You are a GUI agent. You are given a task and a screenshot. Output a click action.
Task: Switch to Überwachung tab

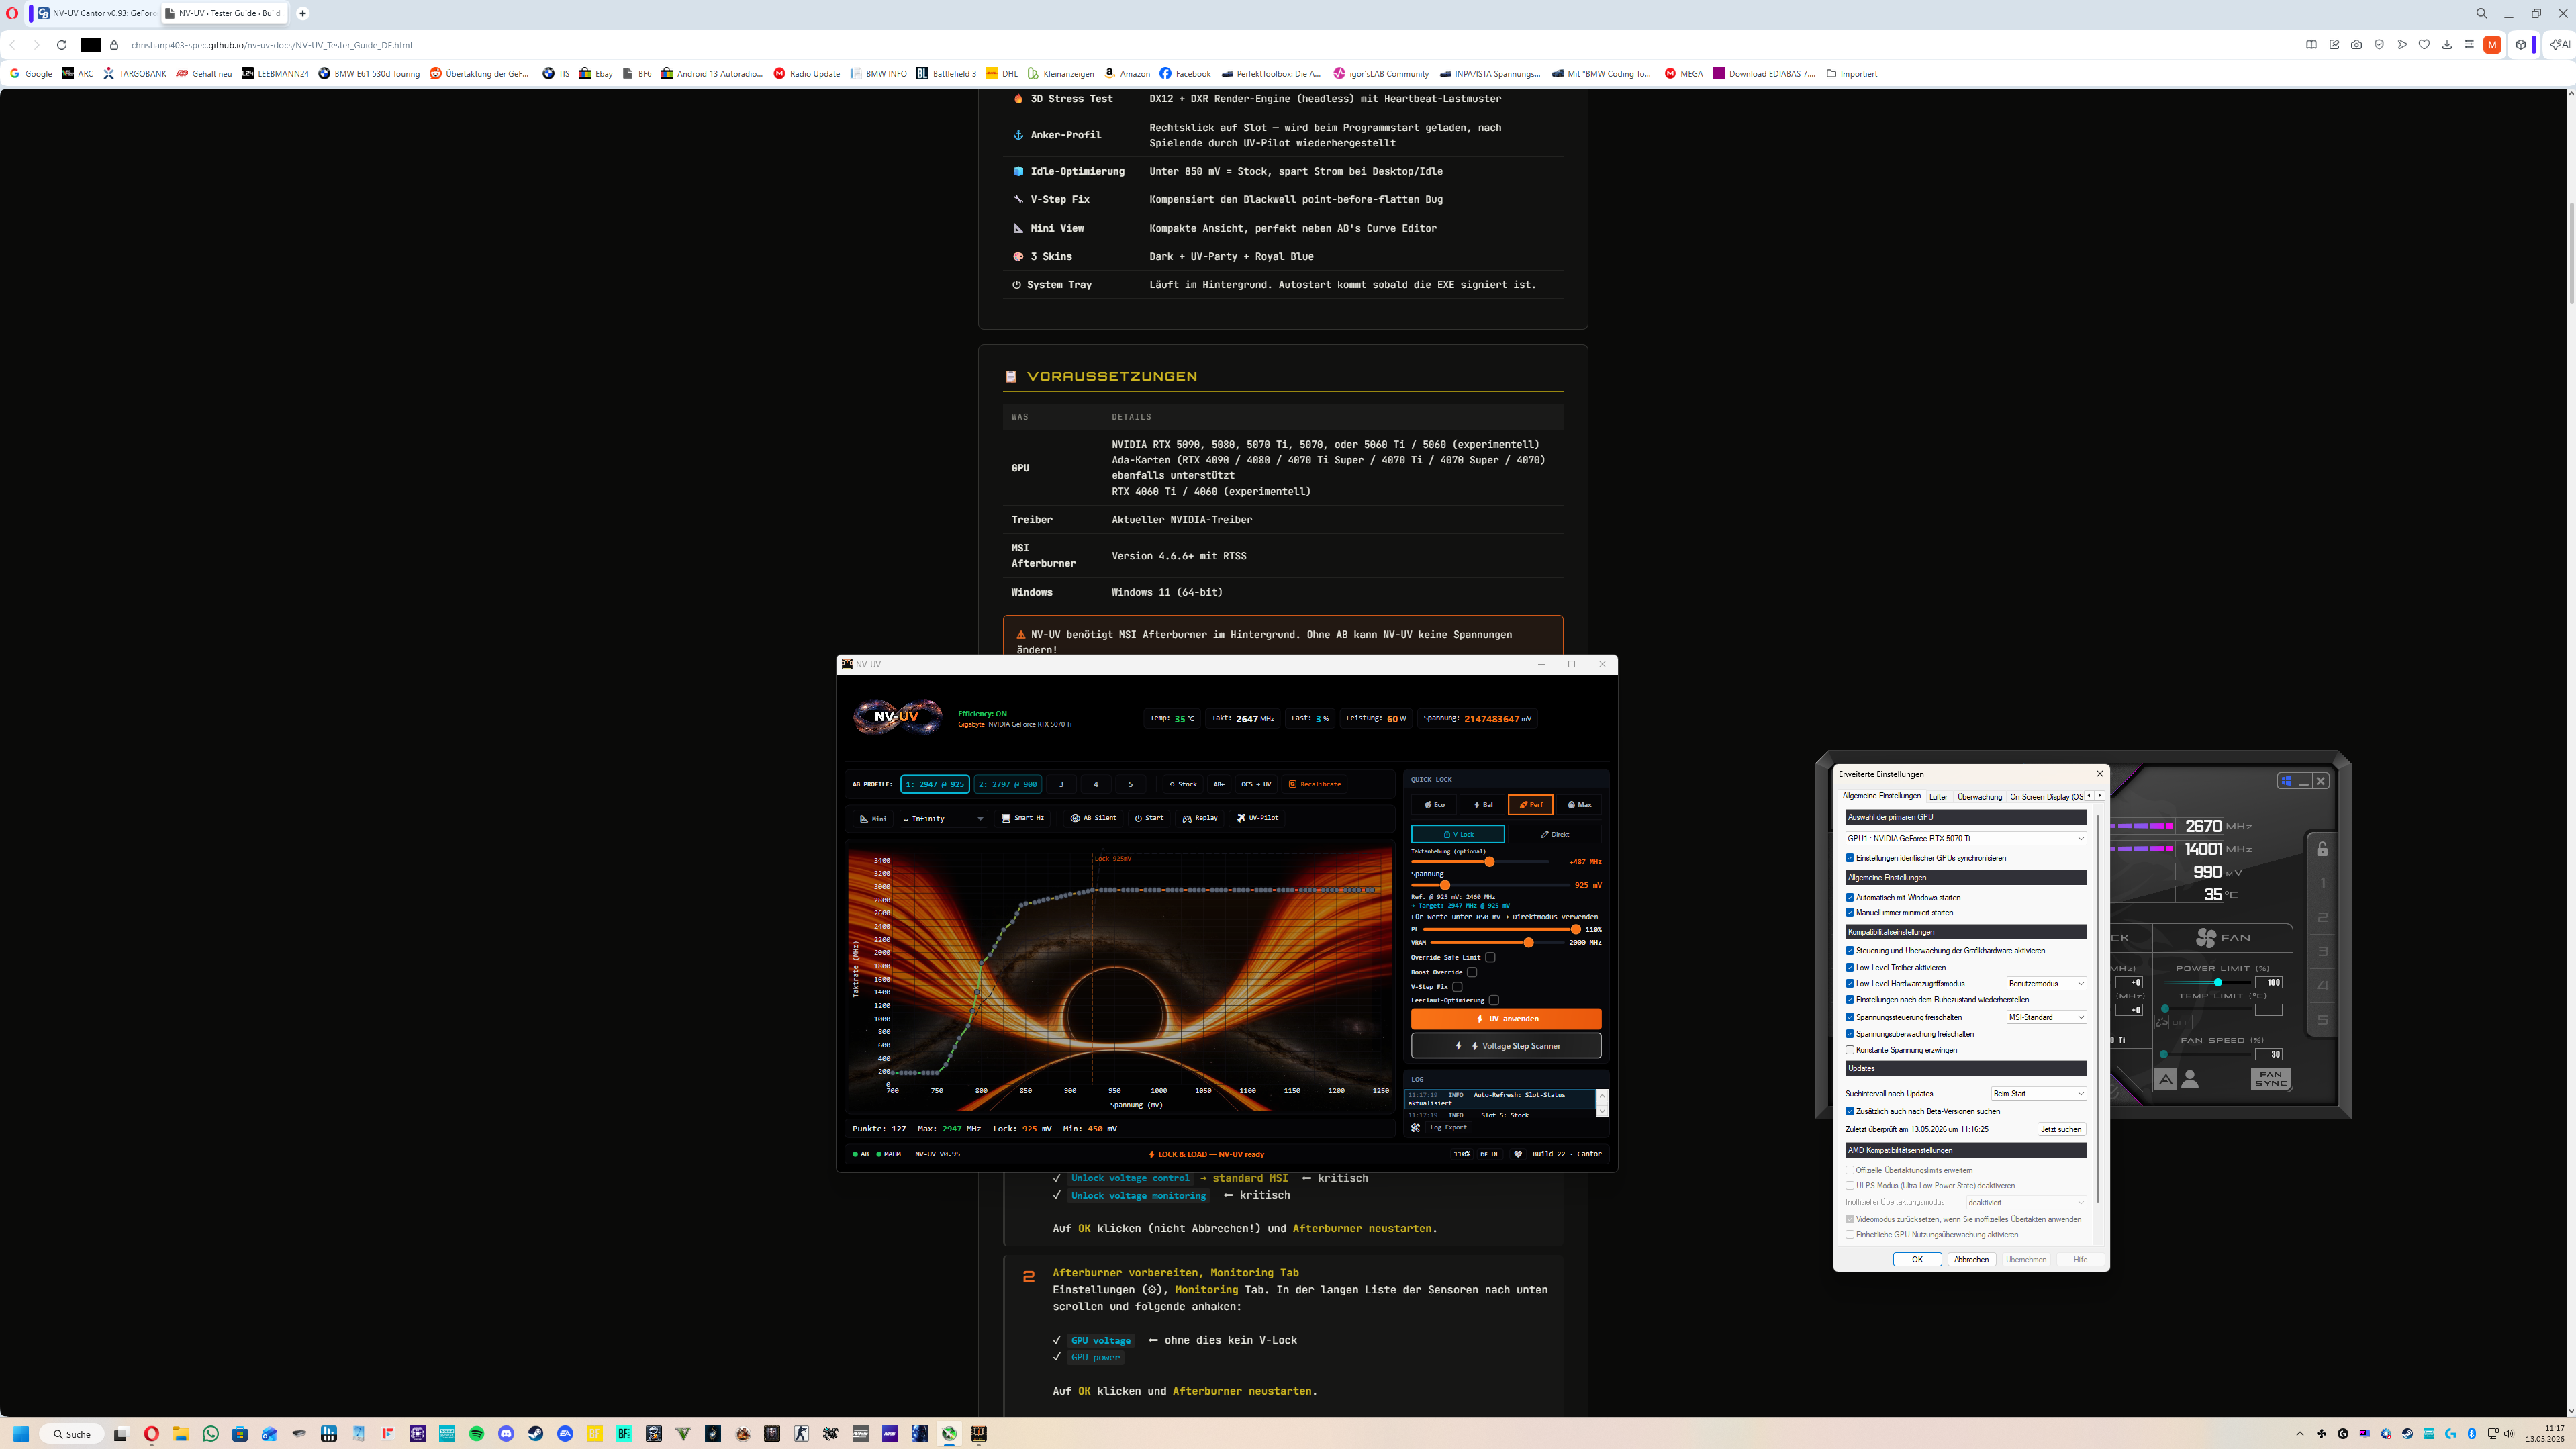(1979, 797)
